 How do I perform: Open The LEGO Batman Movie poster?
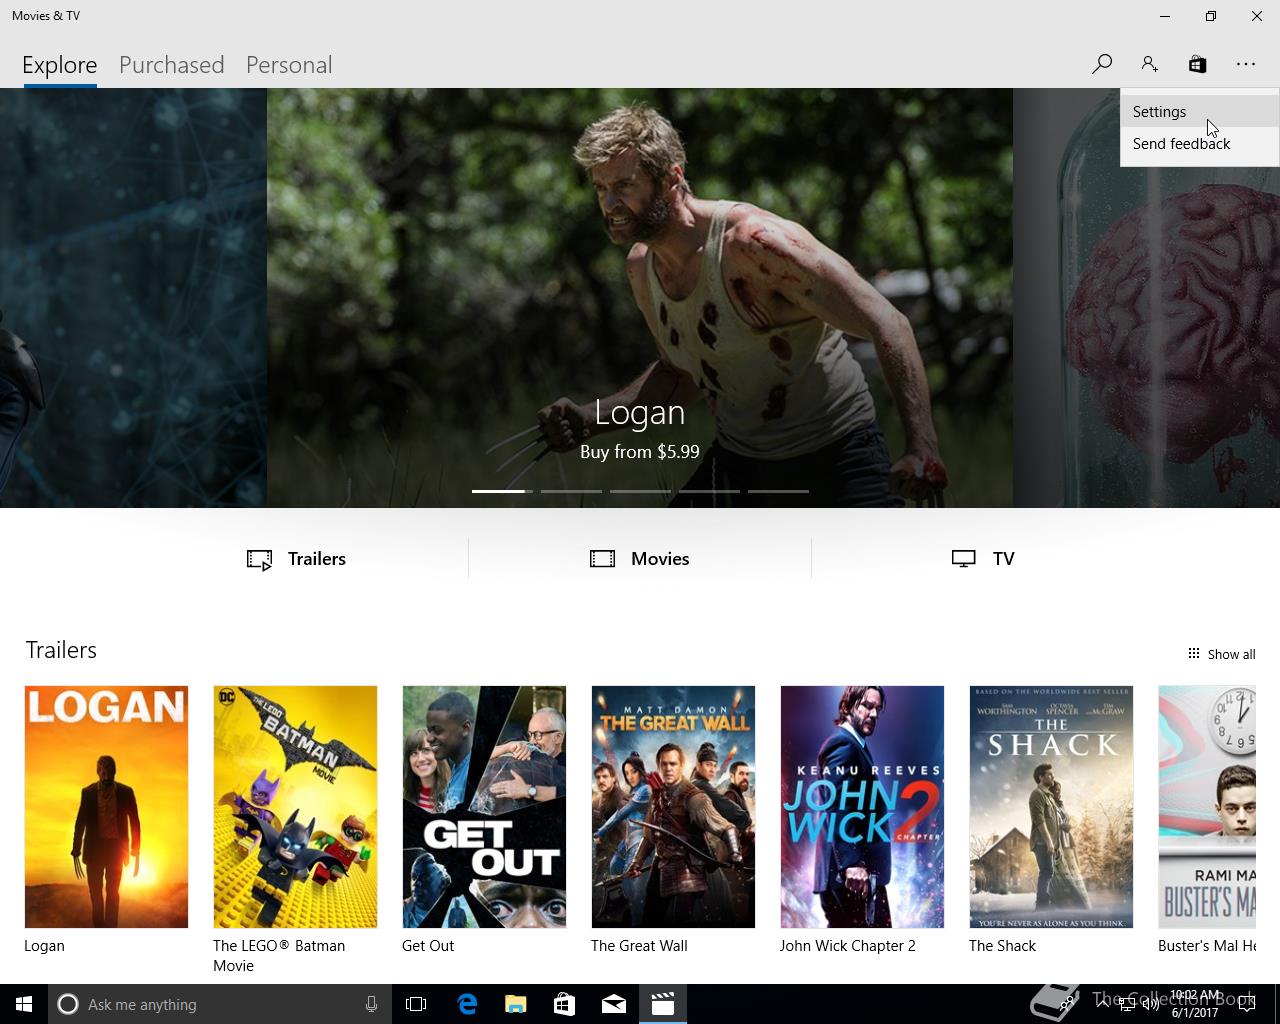[x=295, y=807]
